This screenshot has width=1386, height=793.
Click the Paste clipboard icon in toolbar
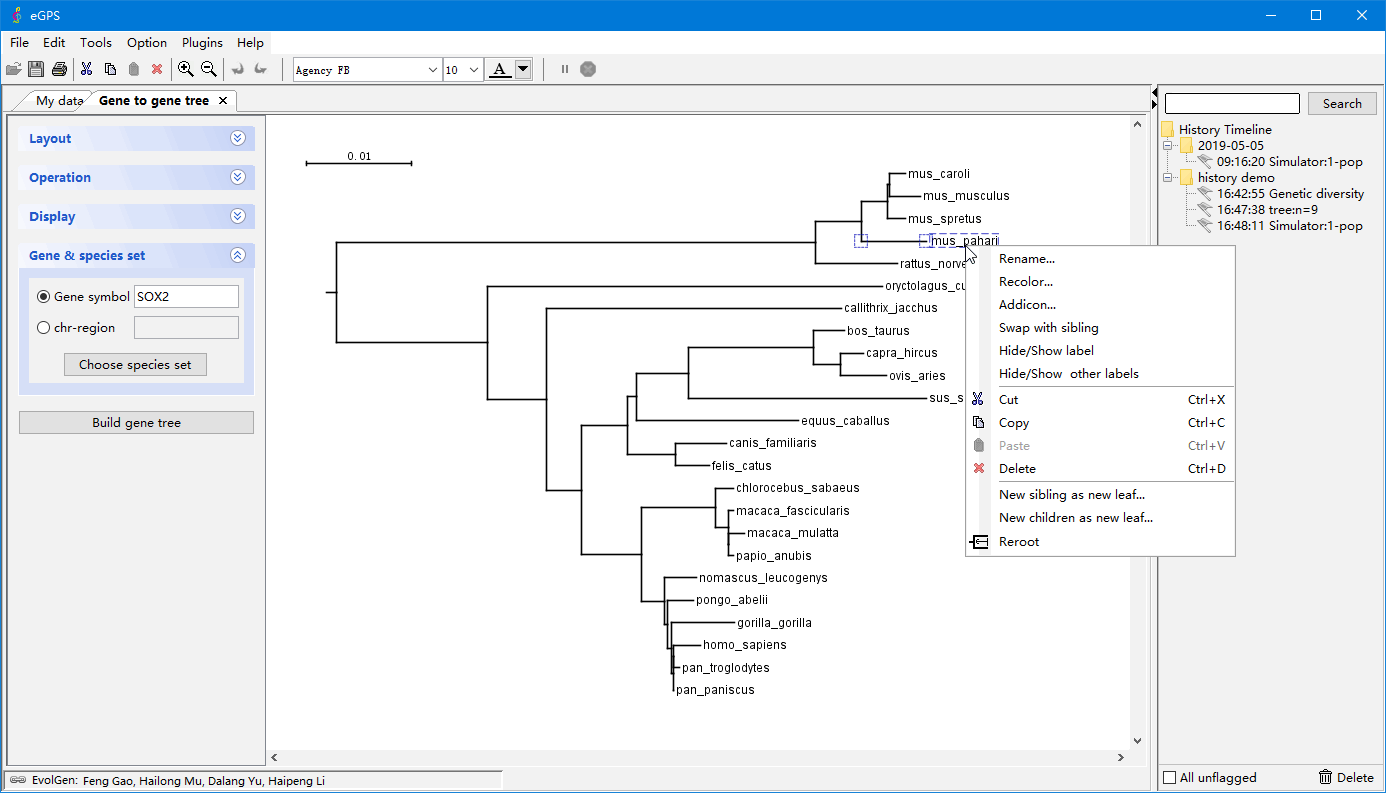click(x=133, y=69)
